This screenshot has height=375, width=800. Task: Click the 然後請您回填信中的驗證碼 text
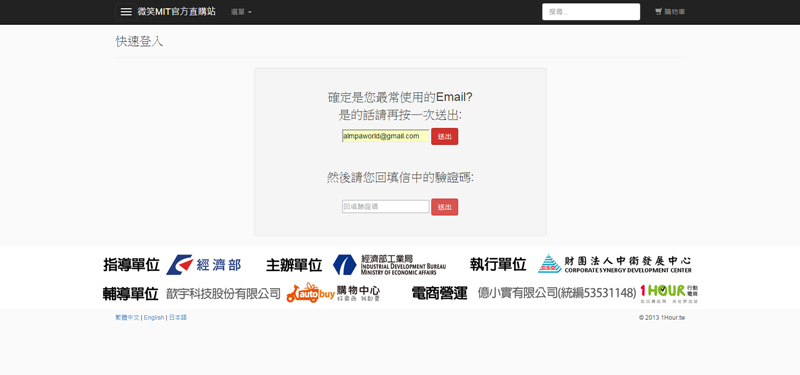click(x=400, y=178)
